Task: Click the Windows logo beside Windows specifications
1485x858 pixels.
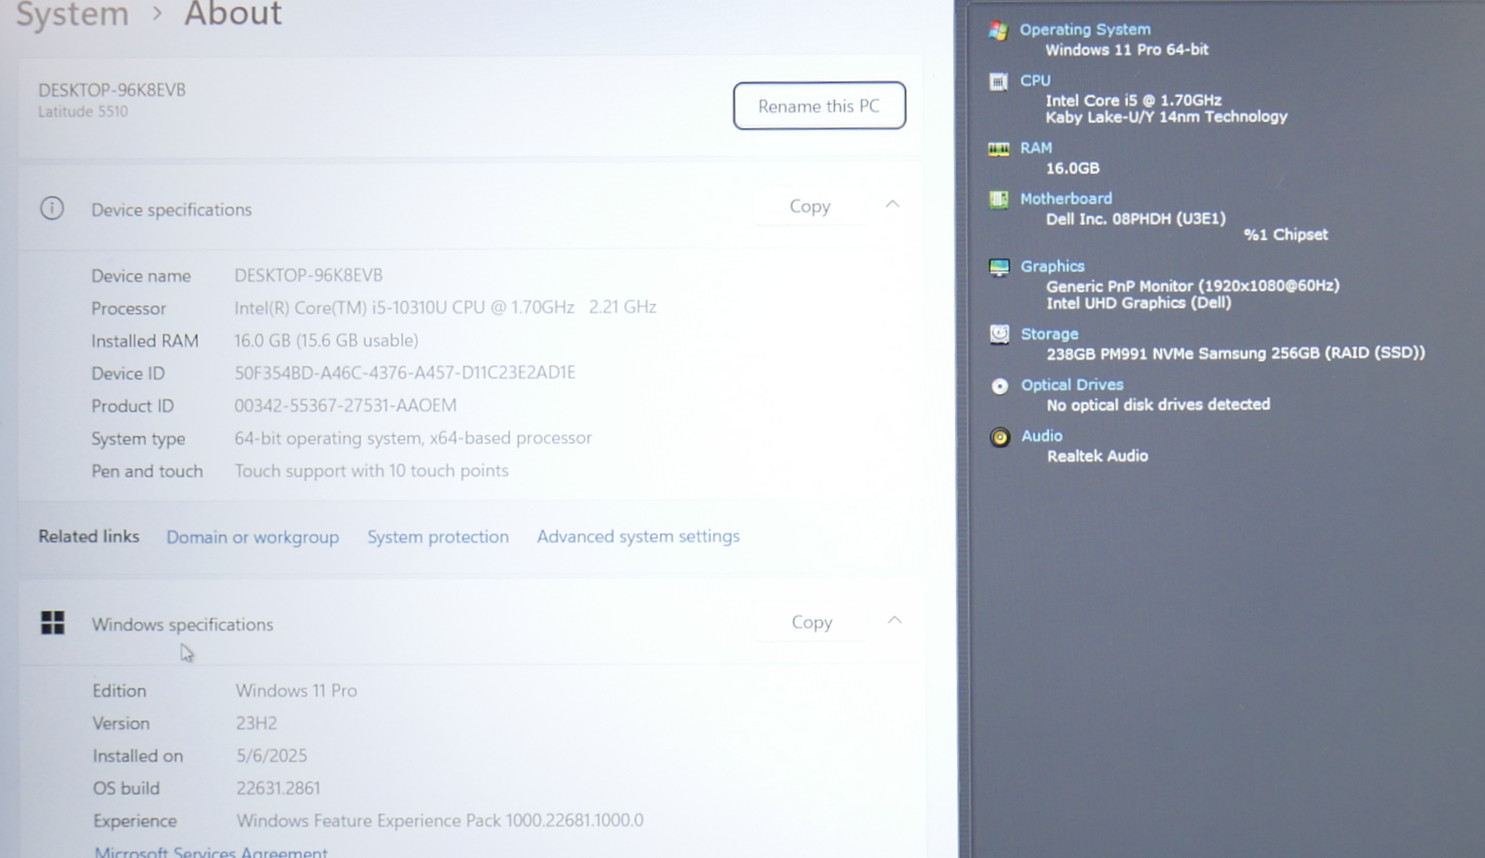Action: (53, 623)
